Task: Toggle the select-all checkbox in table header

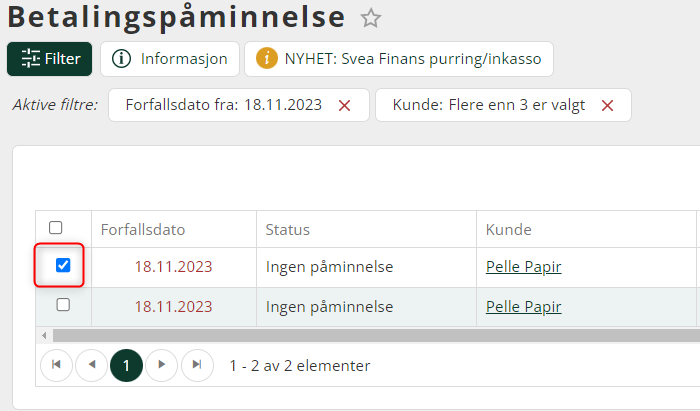Action: (56, 228)
